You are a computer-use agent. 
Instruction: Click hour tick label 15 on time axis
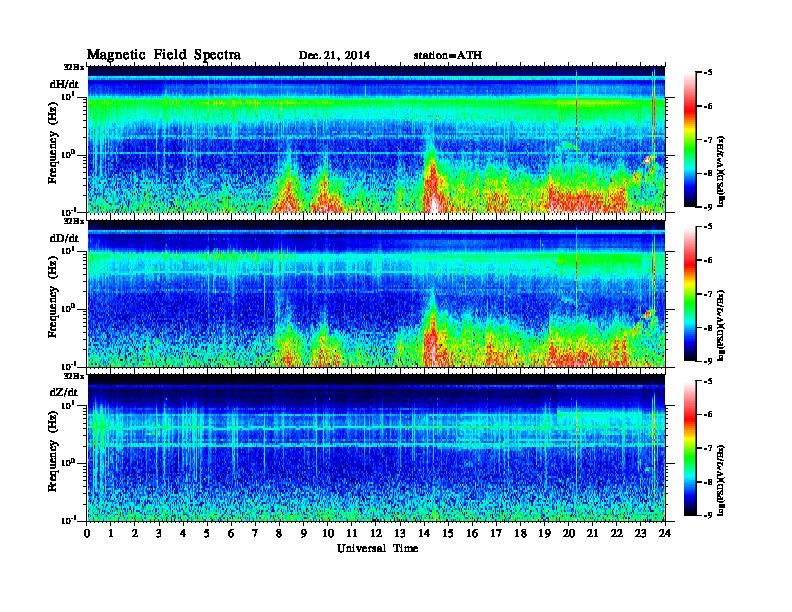448,533
